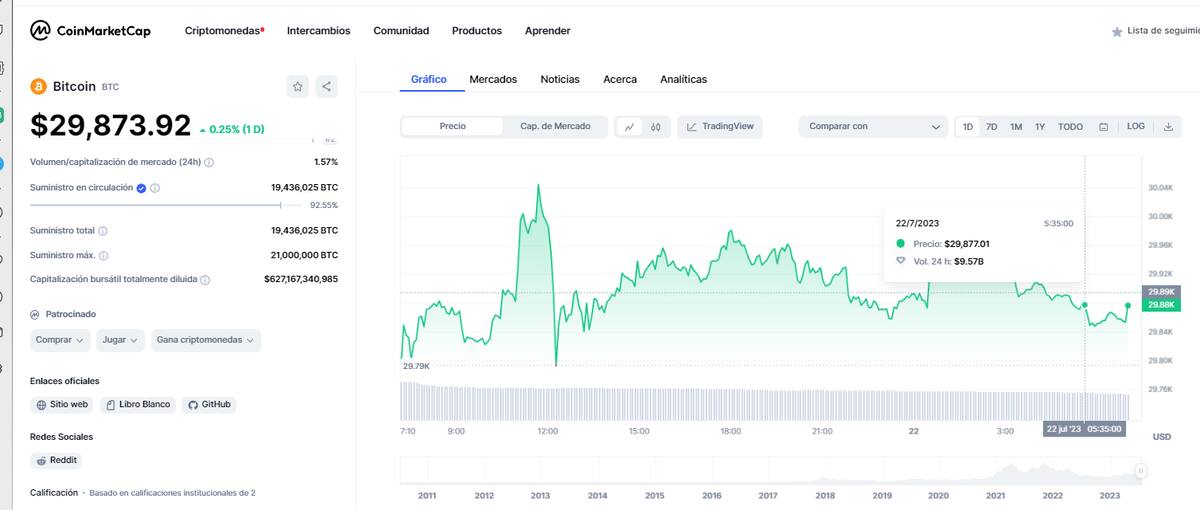
Task: Click the orange Bitcoin coin icon
Action: click(x=39, y=87)
